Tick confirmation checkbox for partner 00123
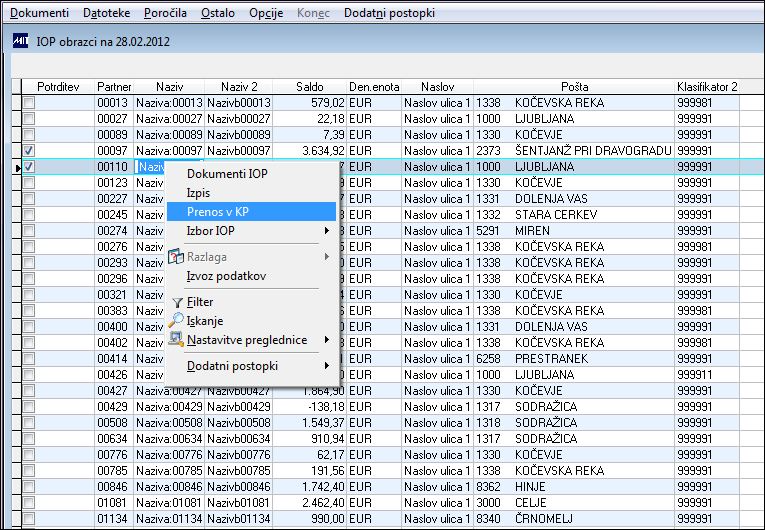 pyautogui.click(x=30, y=183)
